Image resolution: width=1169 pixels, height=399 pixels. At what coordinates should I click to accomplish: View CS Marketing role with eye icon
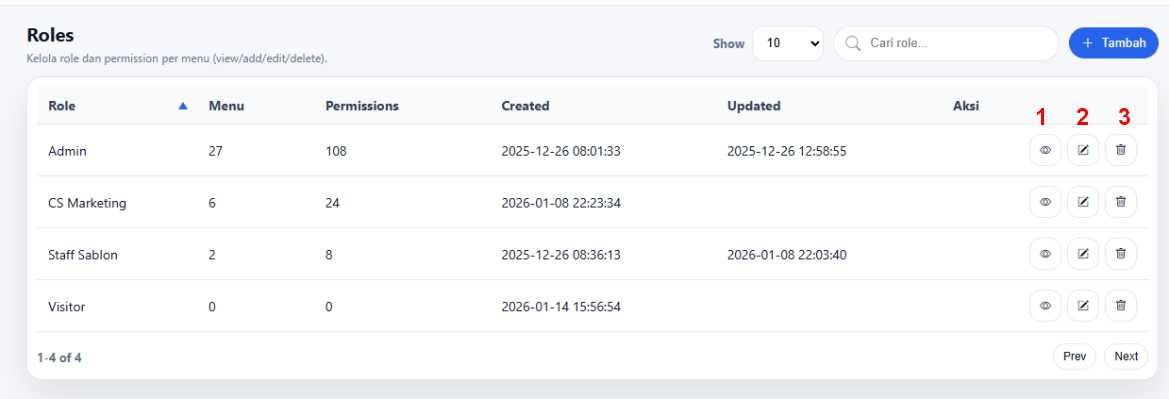tap(1045, 201)
